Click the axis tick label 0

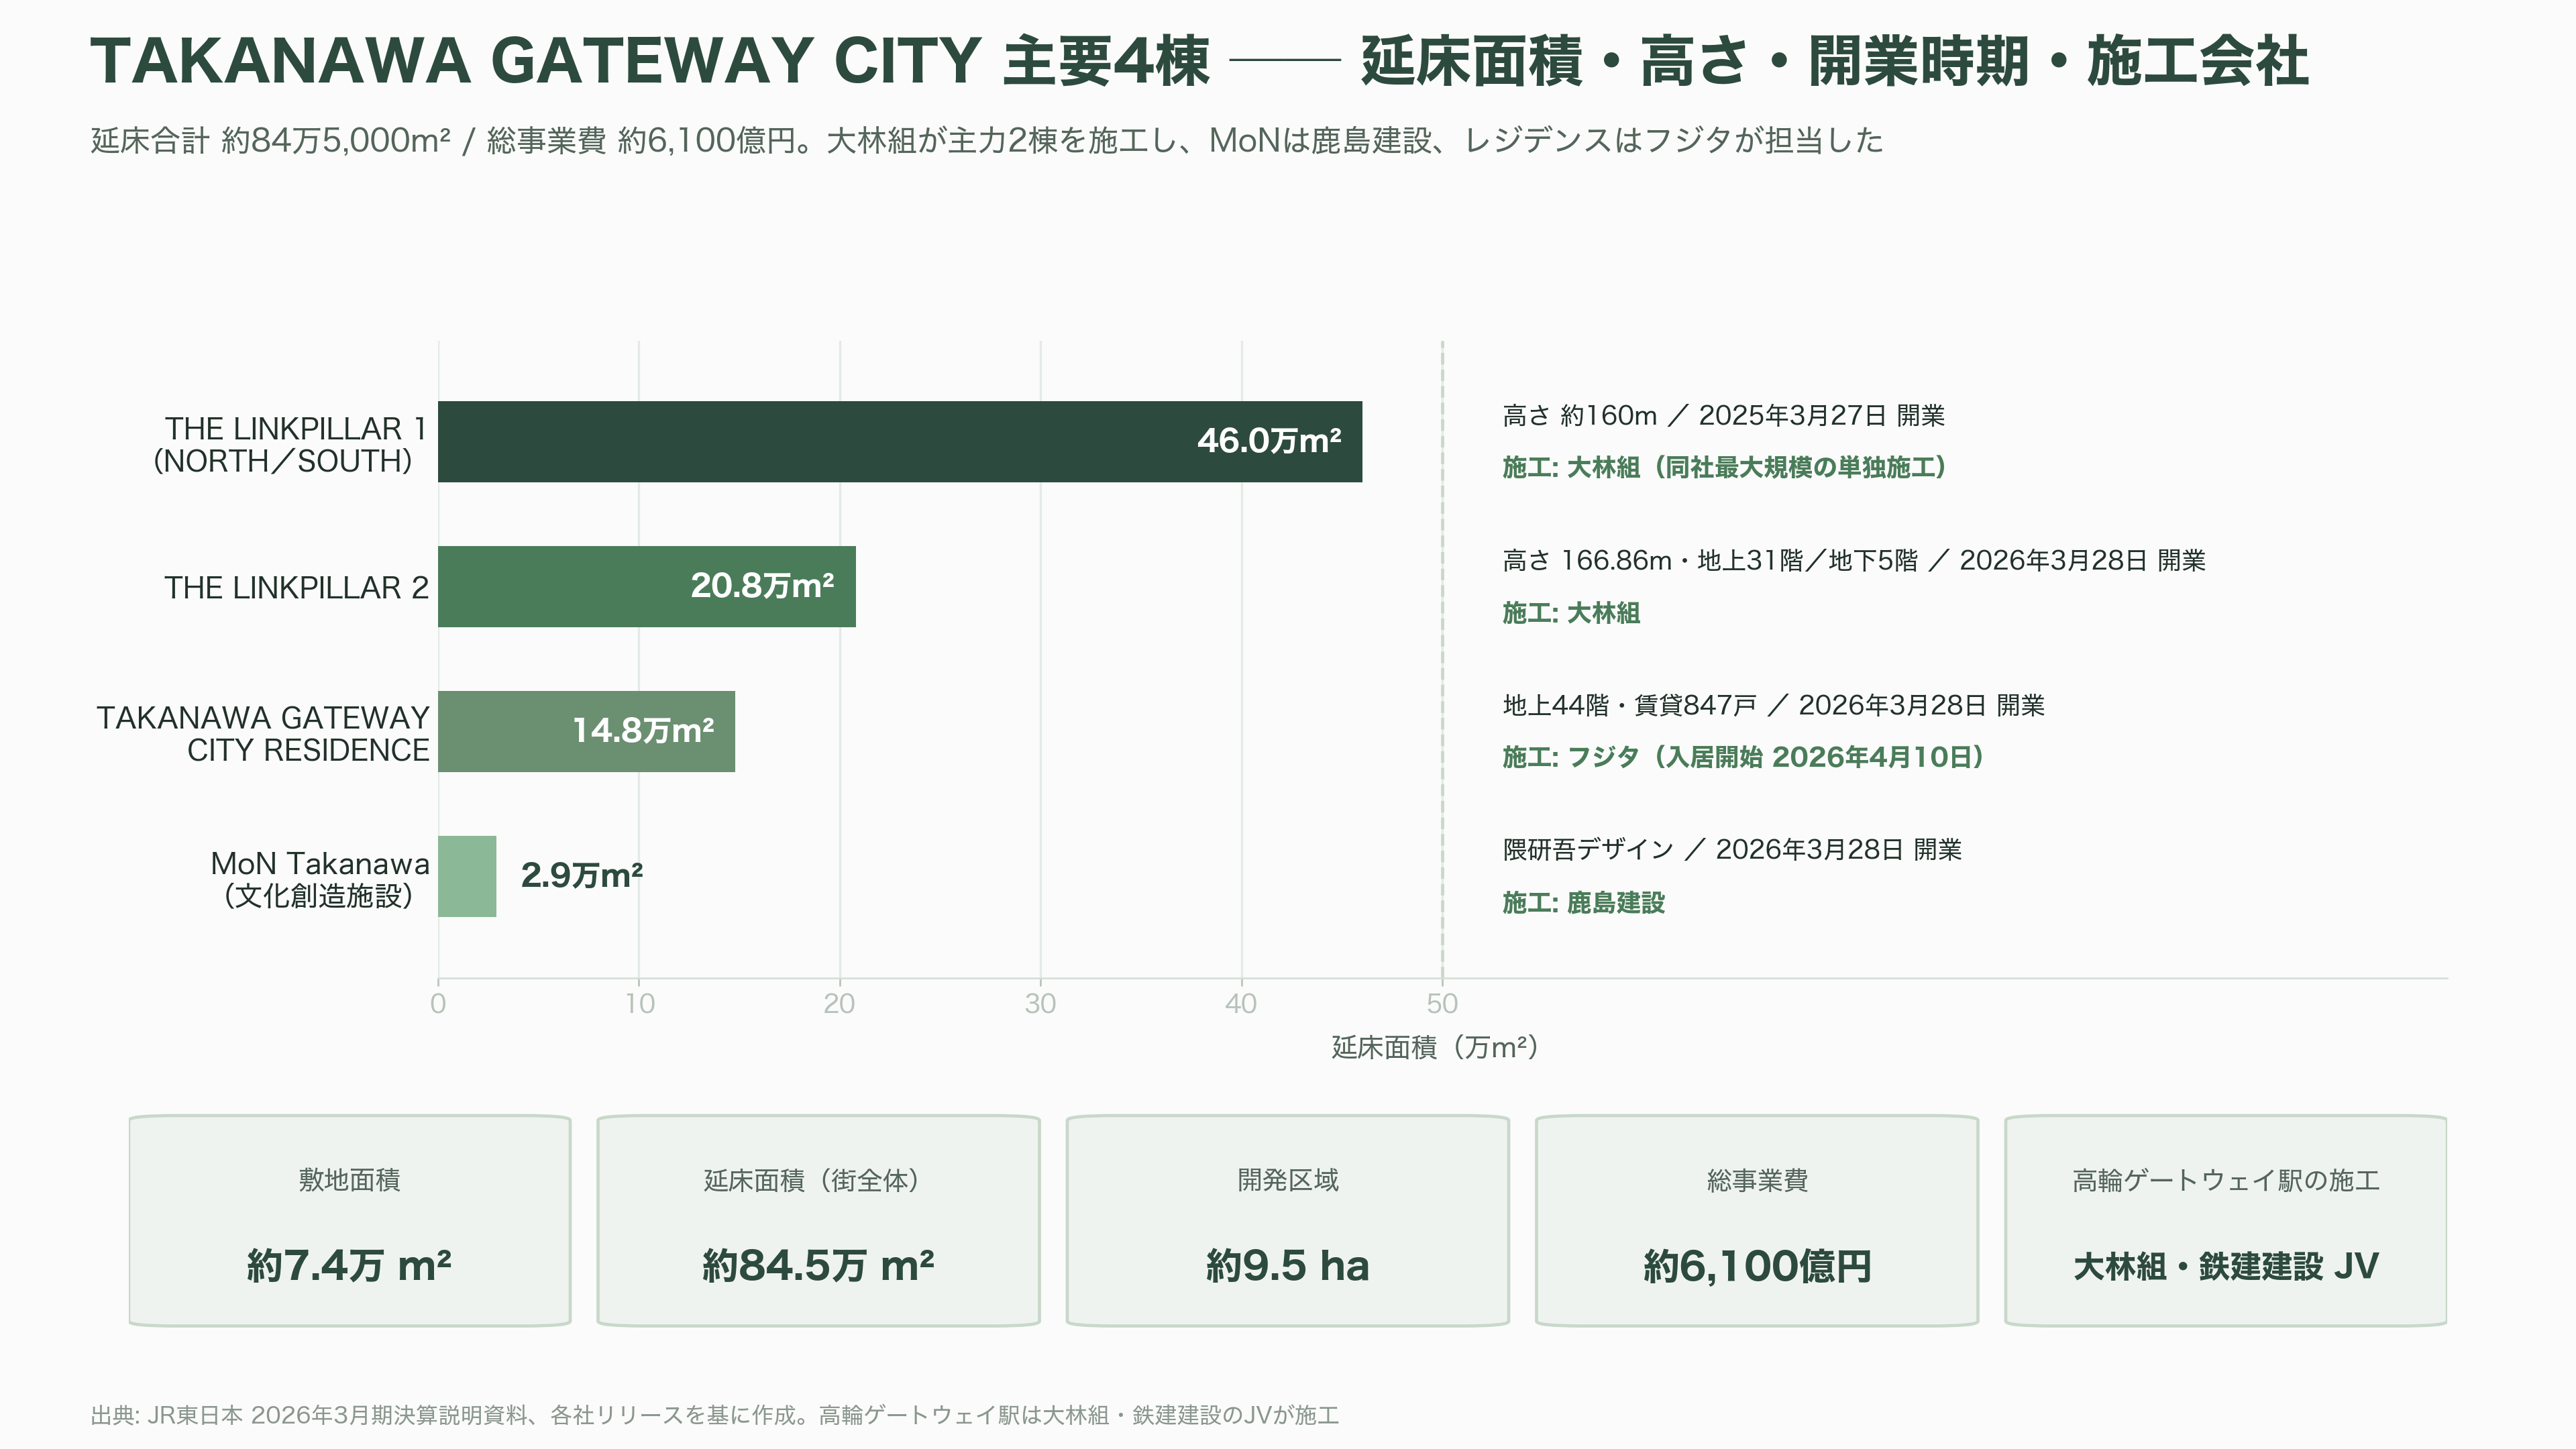pos(438,1003)
